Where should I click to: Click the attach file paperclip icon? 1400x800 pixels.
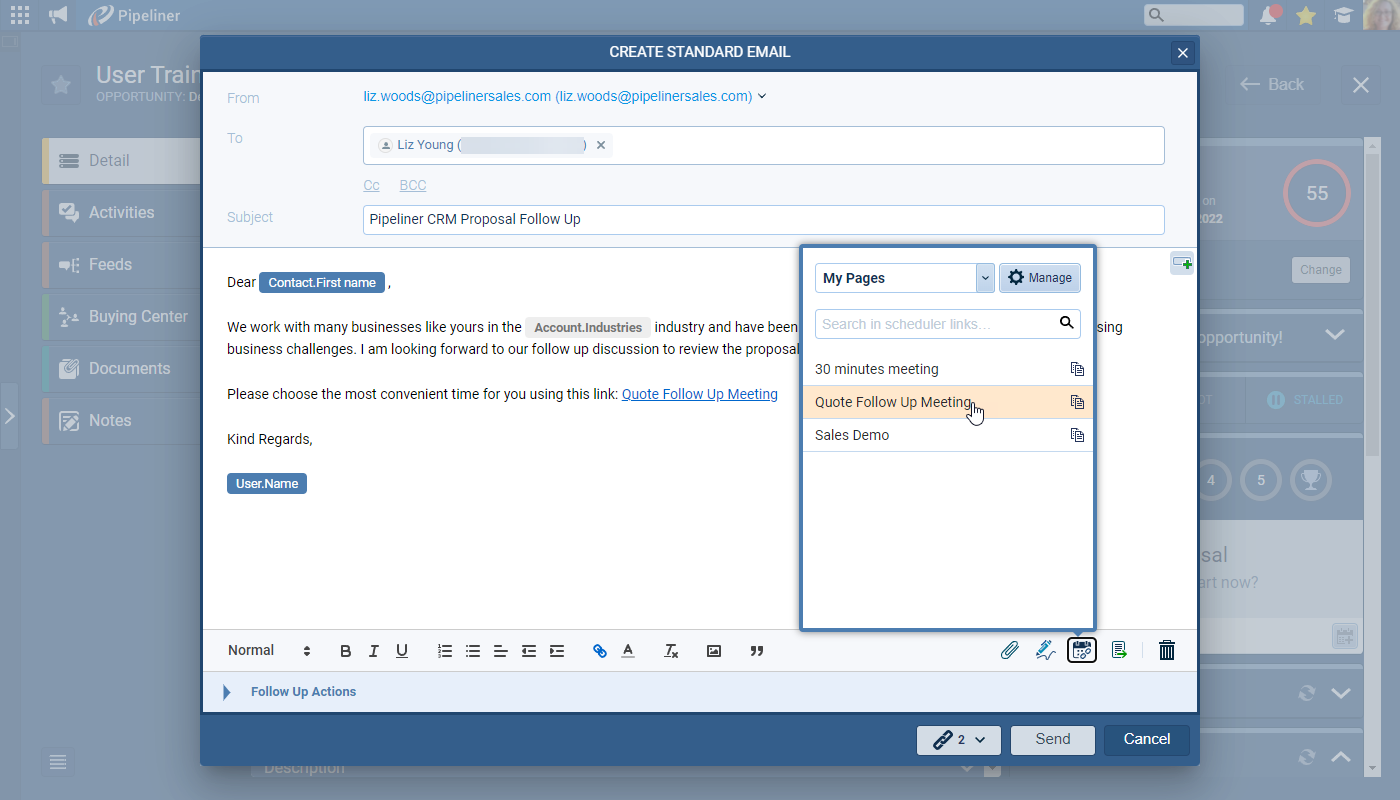[1010, 651]
